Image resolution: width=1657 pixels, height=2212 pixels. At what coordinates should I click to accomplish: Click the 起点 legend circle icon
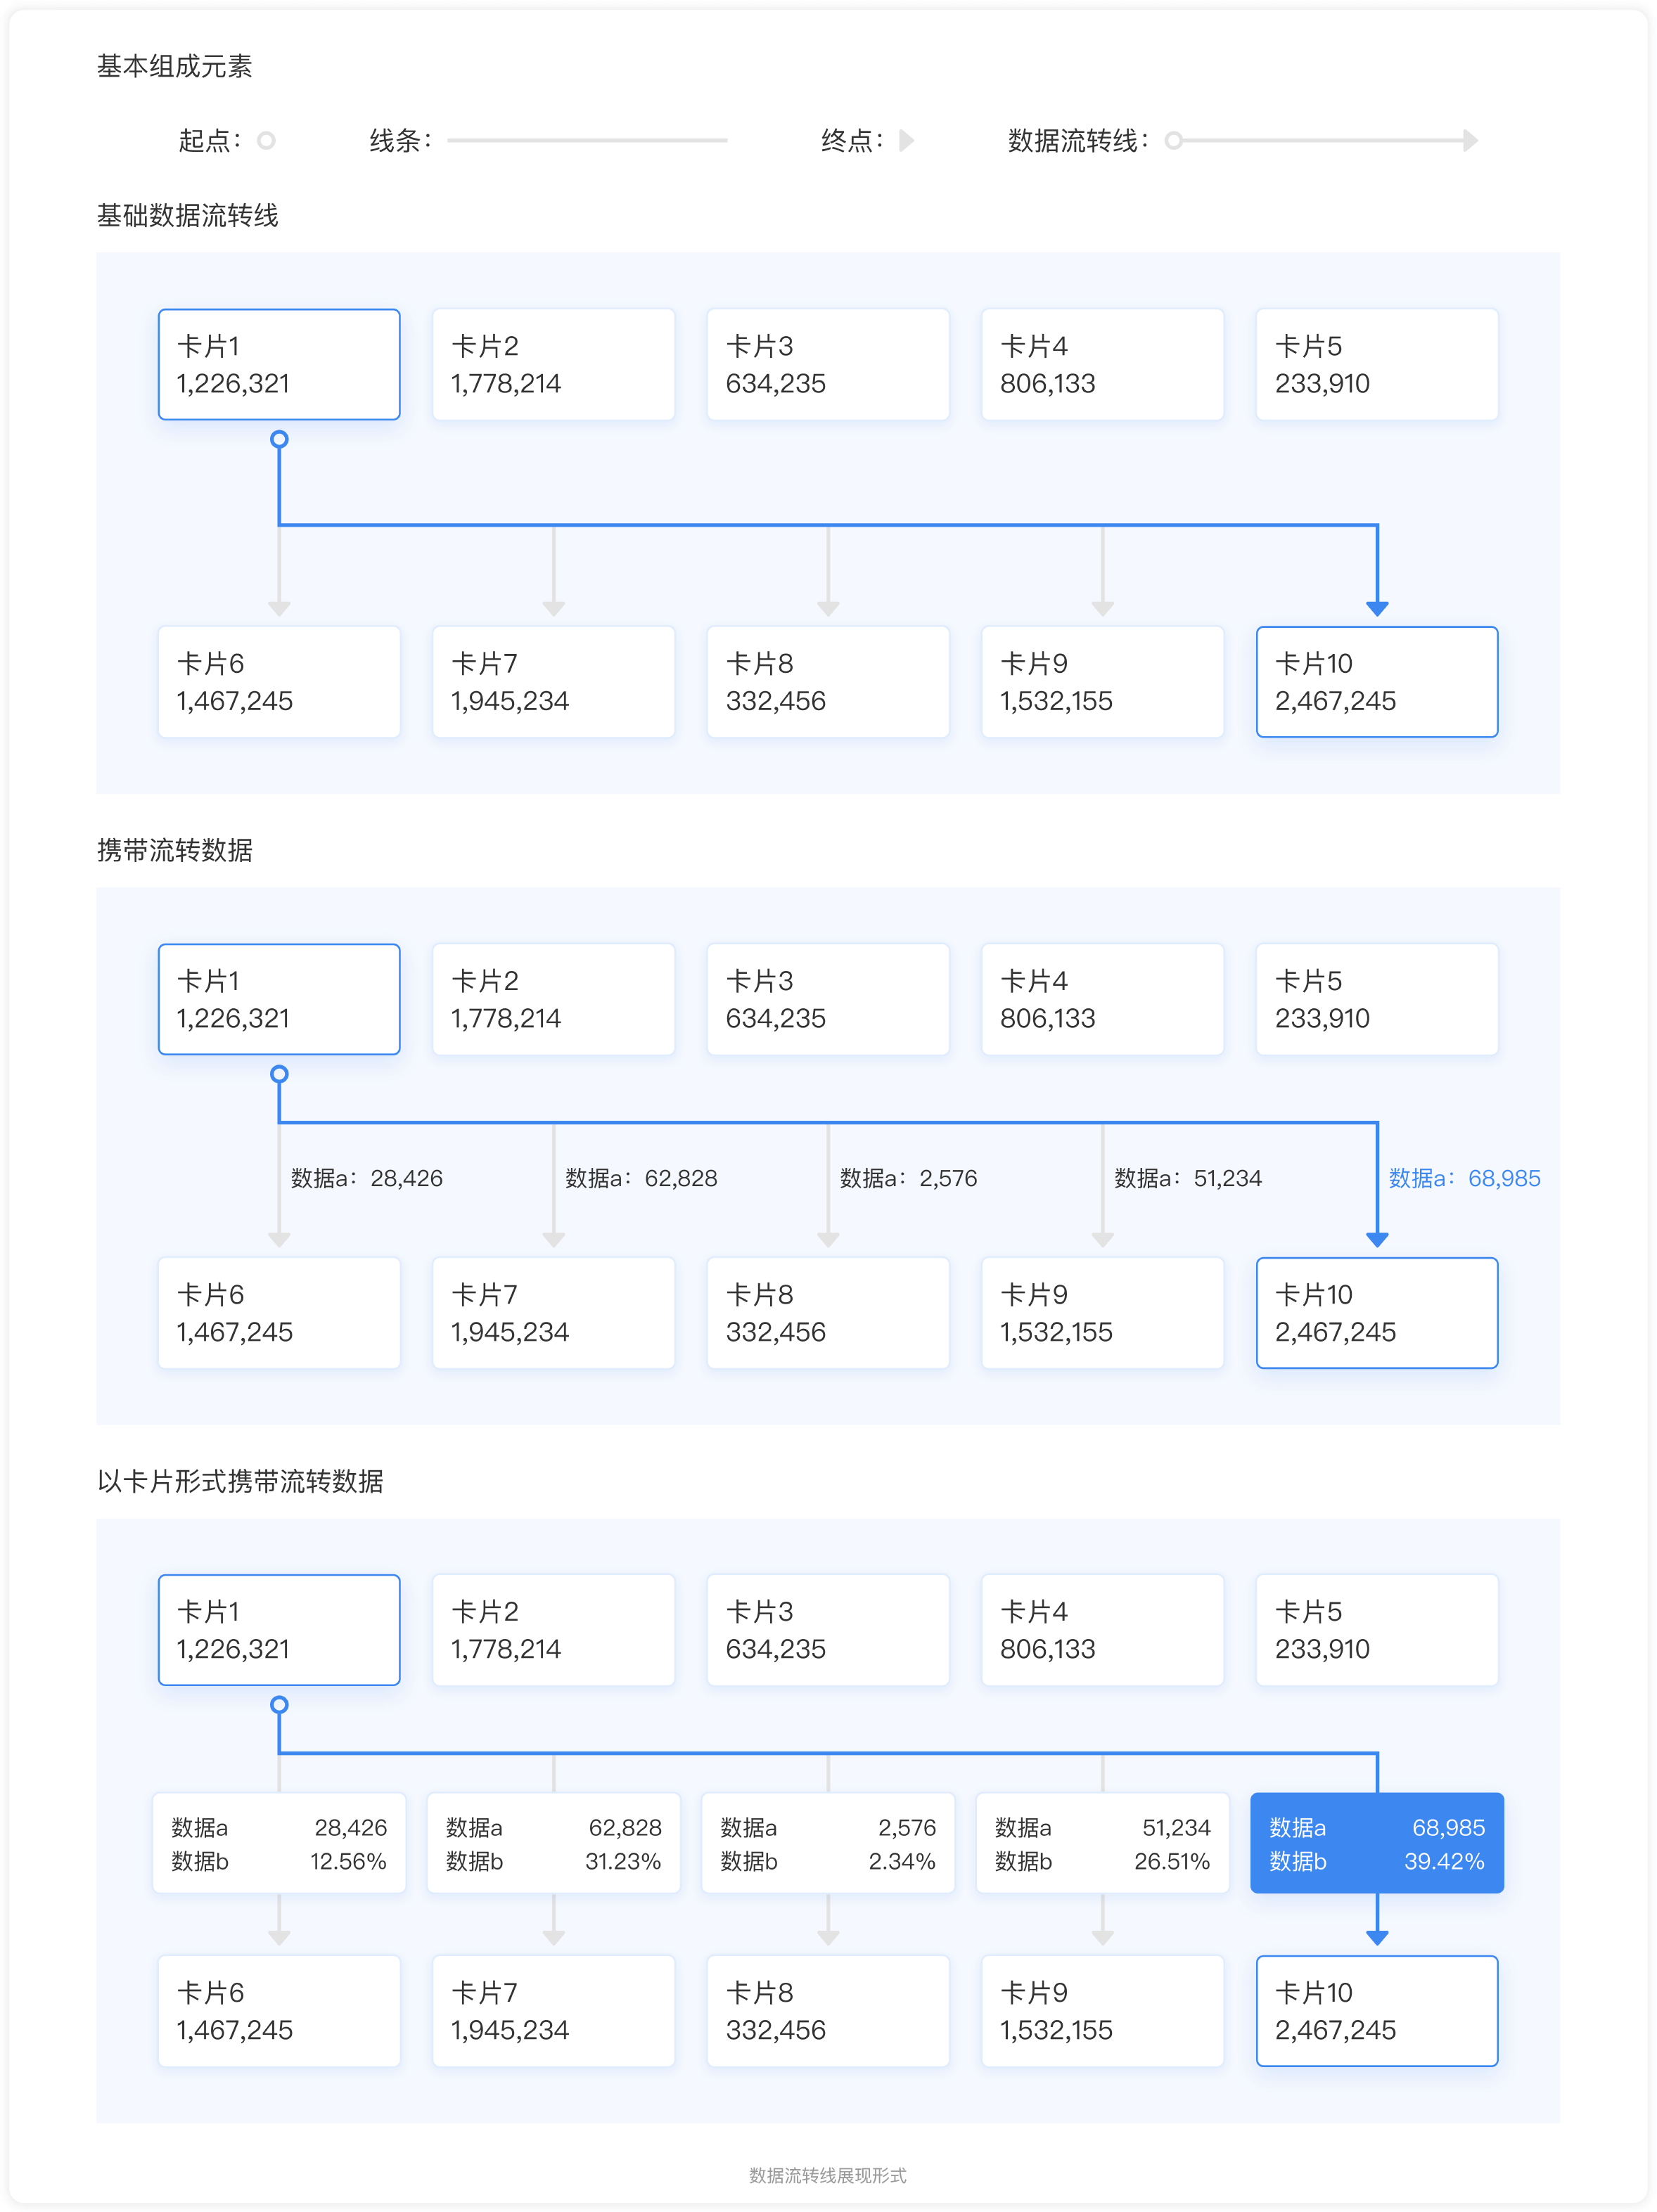coord(266,140)
